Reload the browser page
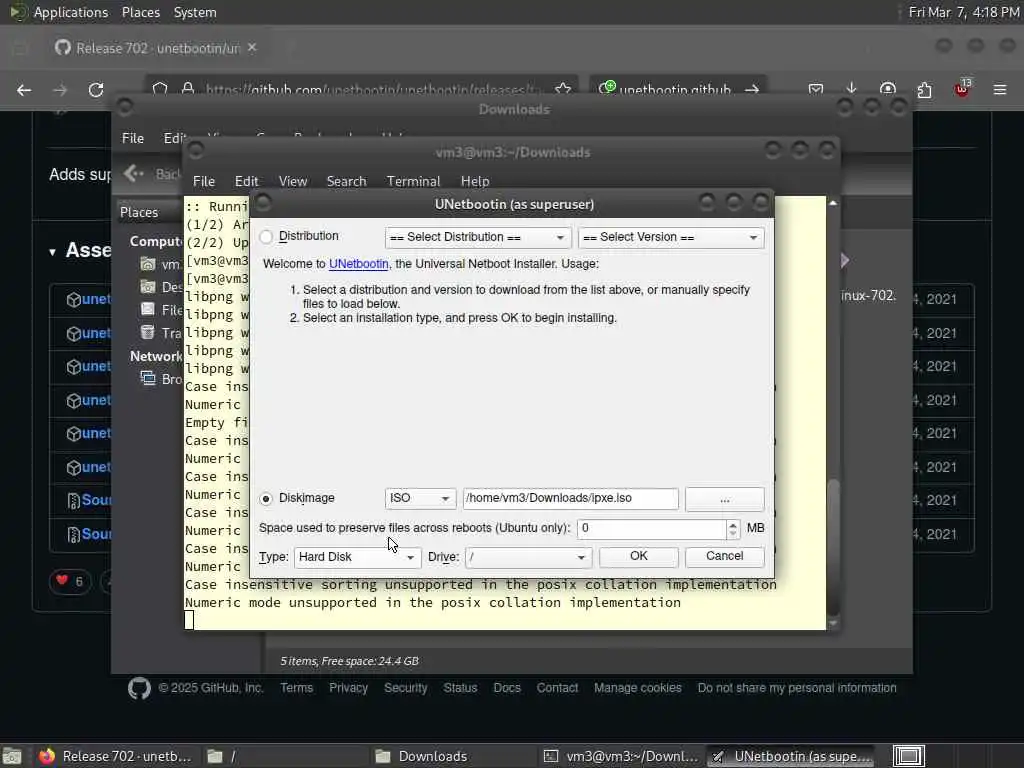Viewport: 1024px width, 768px height. pyautogui.click(x=96, y=90)
